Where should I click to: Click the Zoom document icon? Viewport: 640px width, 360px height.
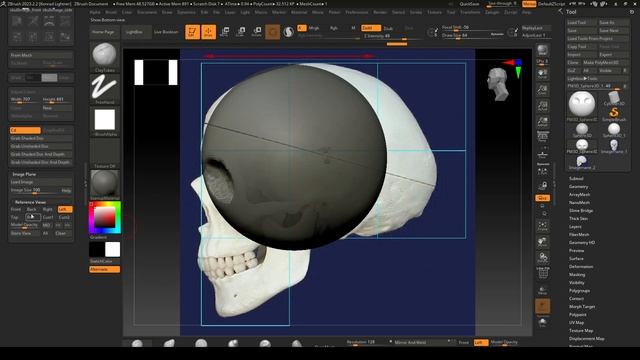click(x=542, y=90)
